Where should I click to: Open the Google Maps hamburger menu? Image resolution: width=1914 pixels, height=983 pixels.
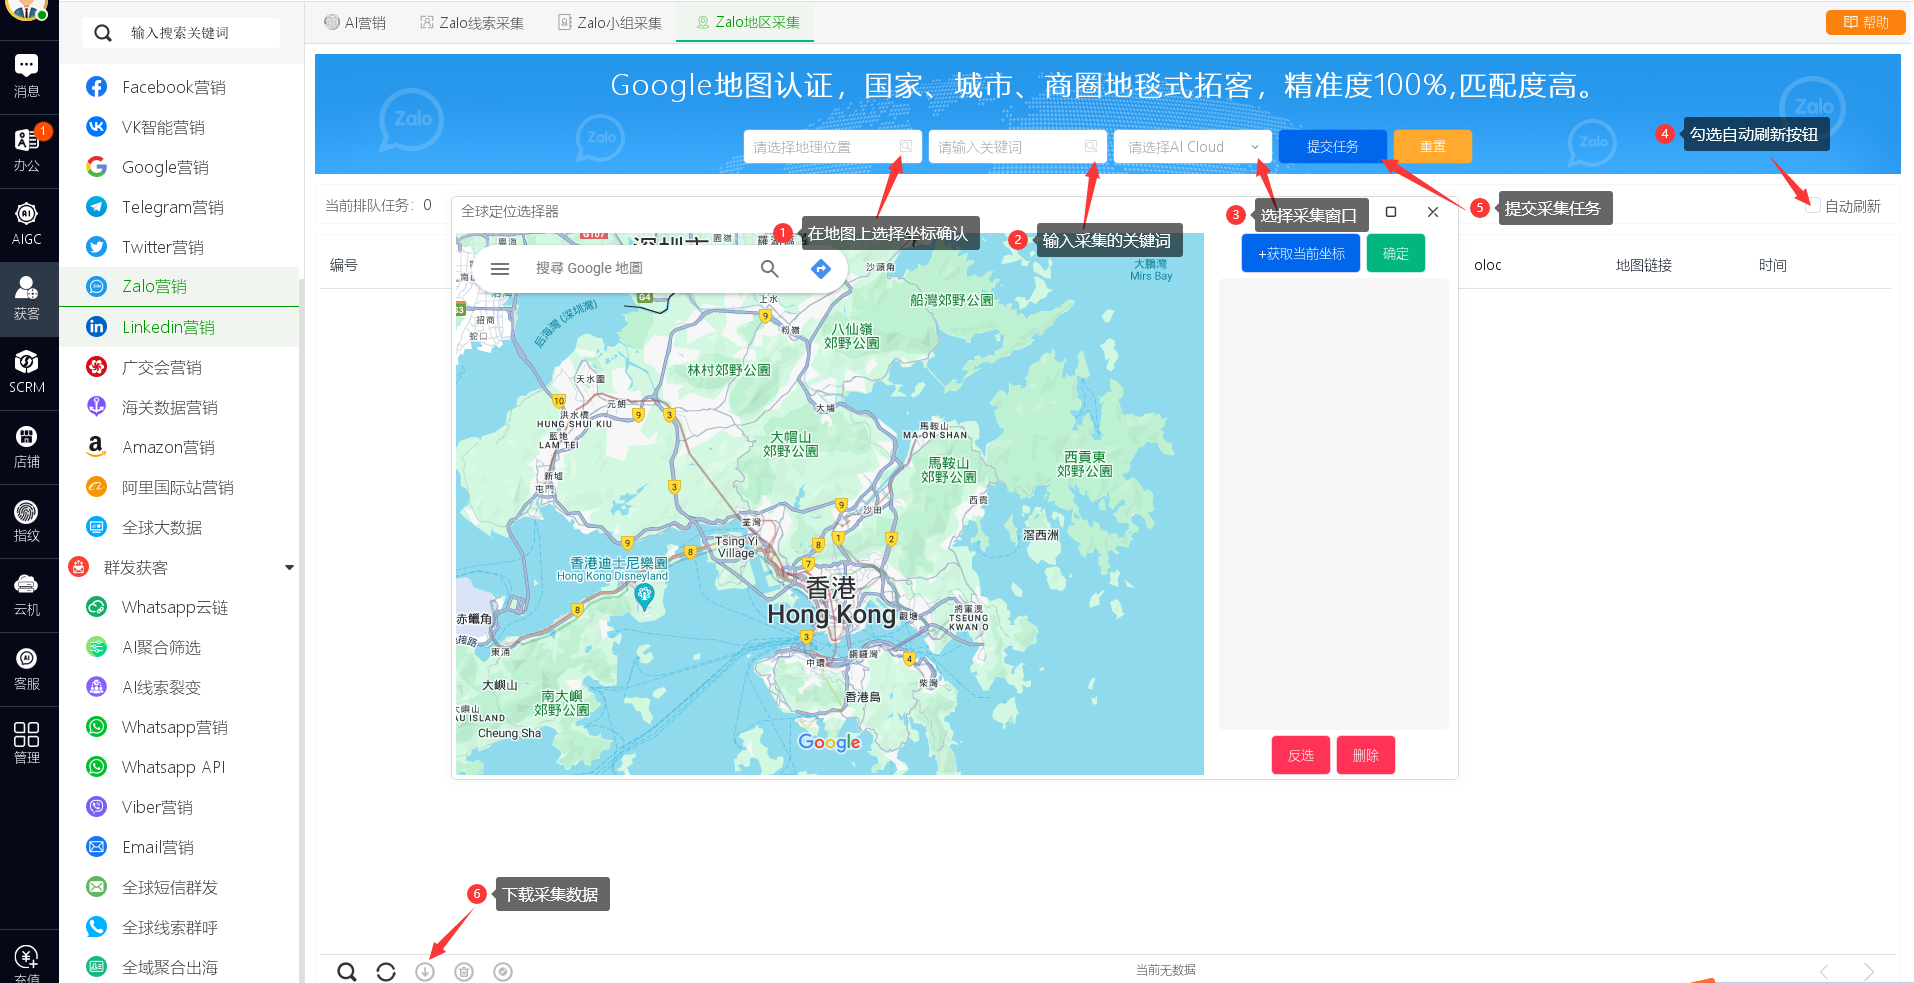[500, 268]
